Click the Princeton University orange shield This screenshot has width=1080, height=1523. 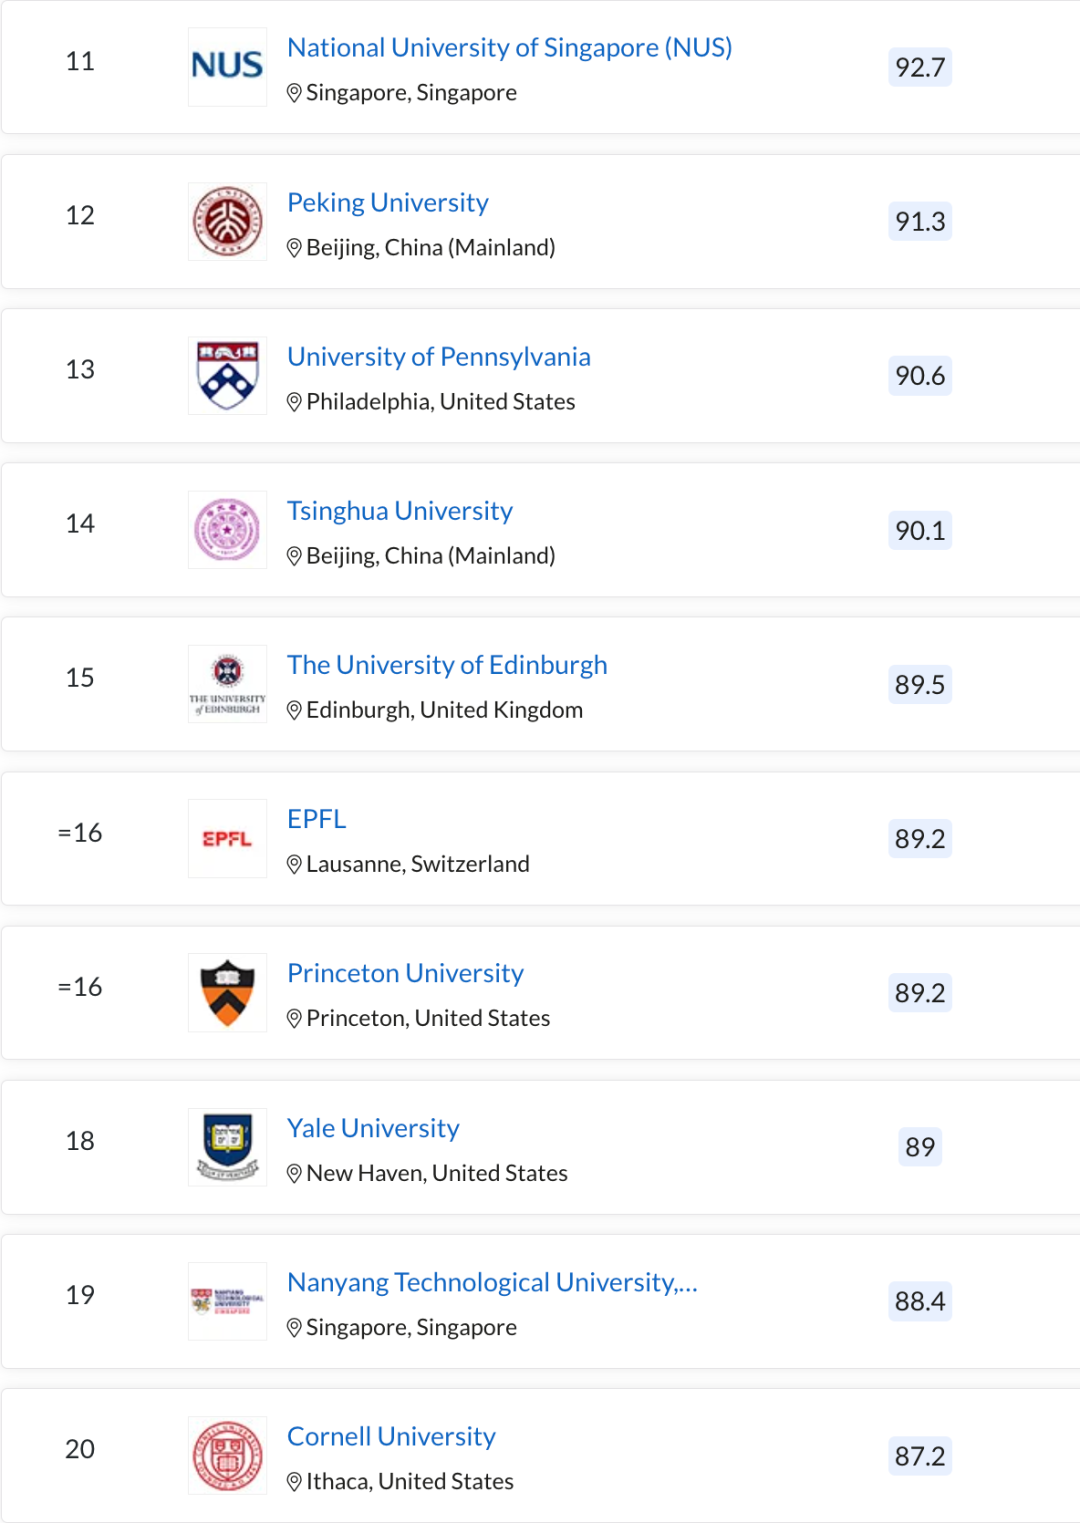(227, 992)
